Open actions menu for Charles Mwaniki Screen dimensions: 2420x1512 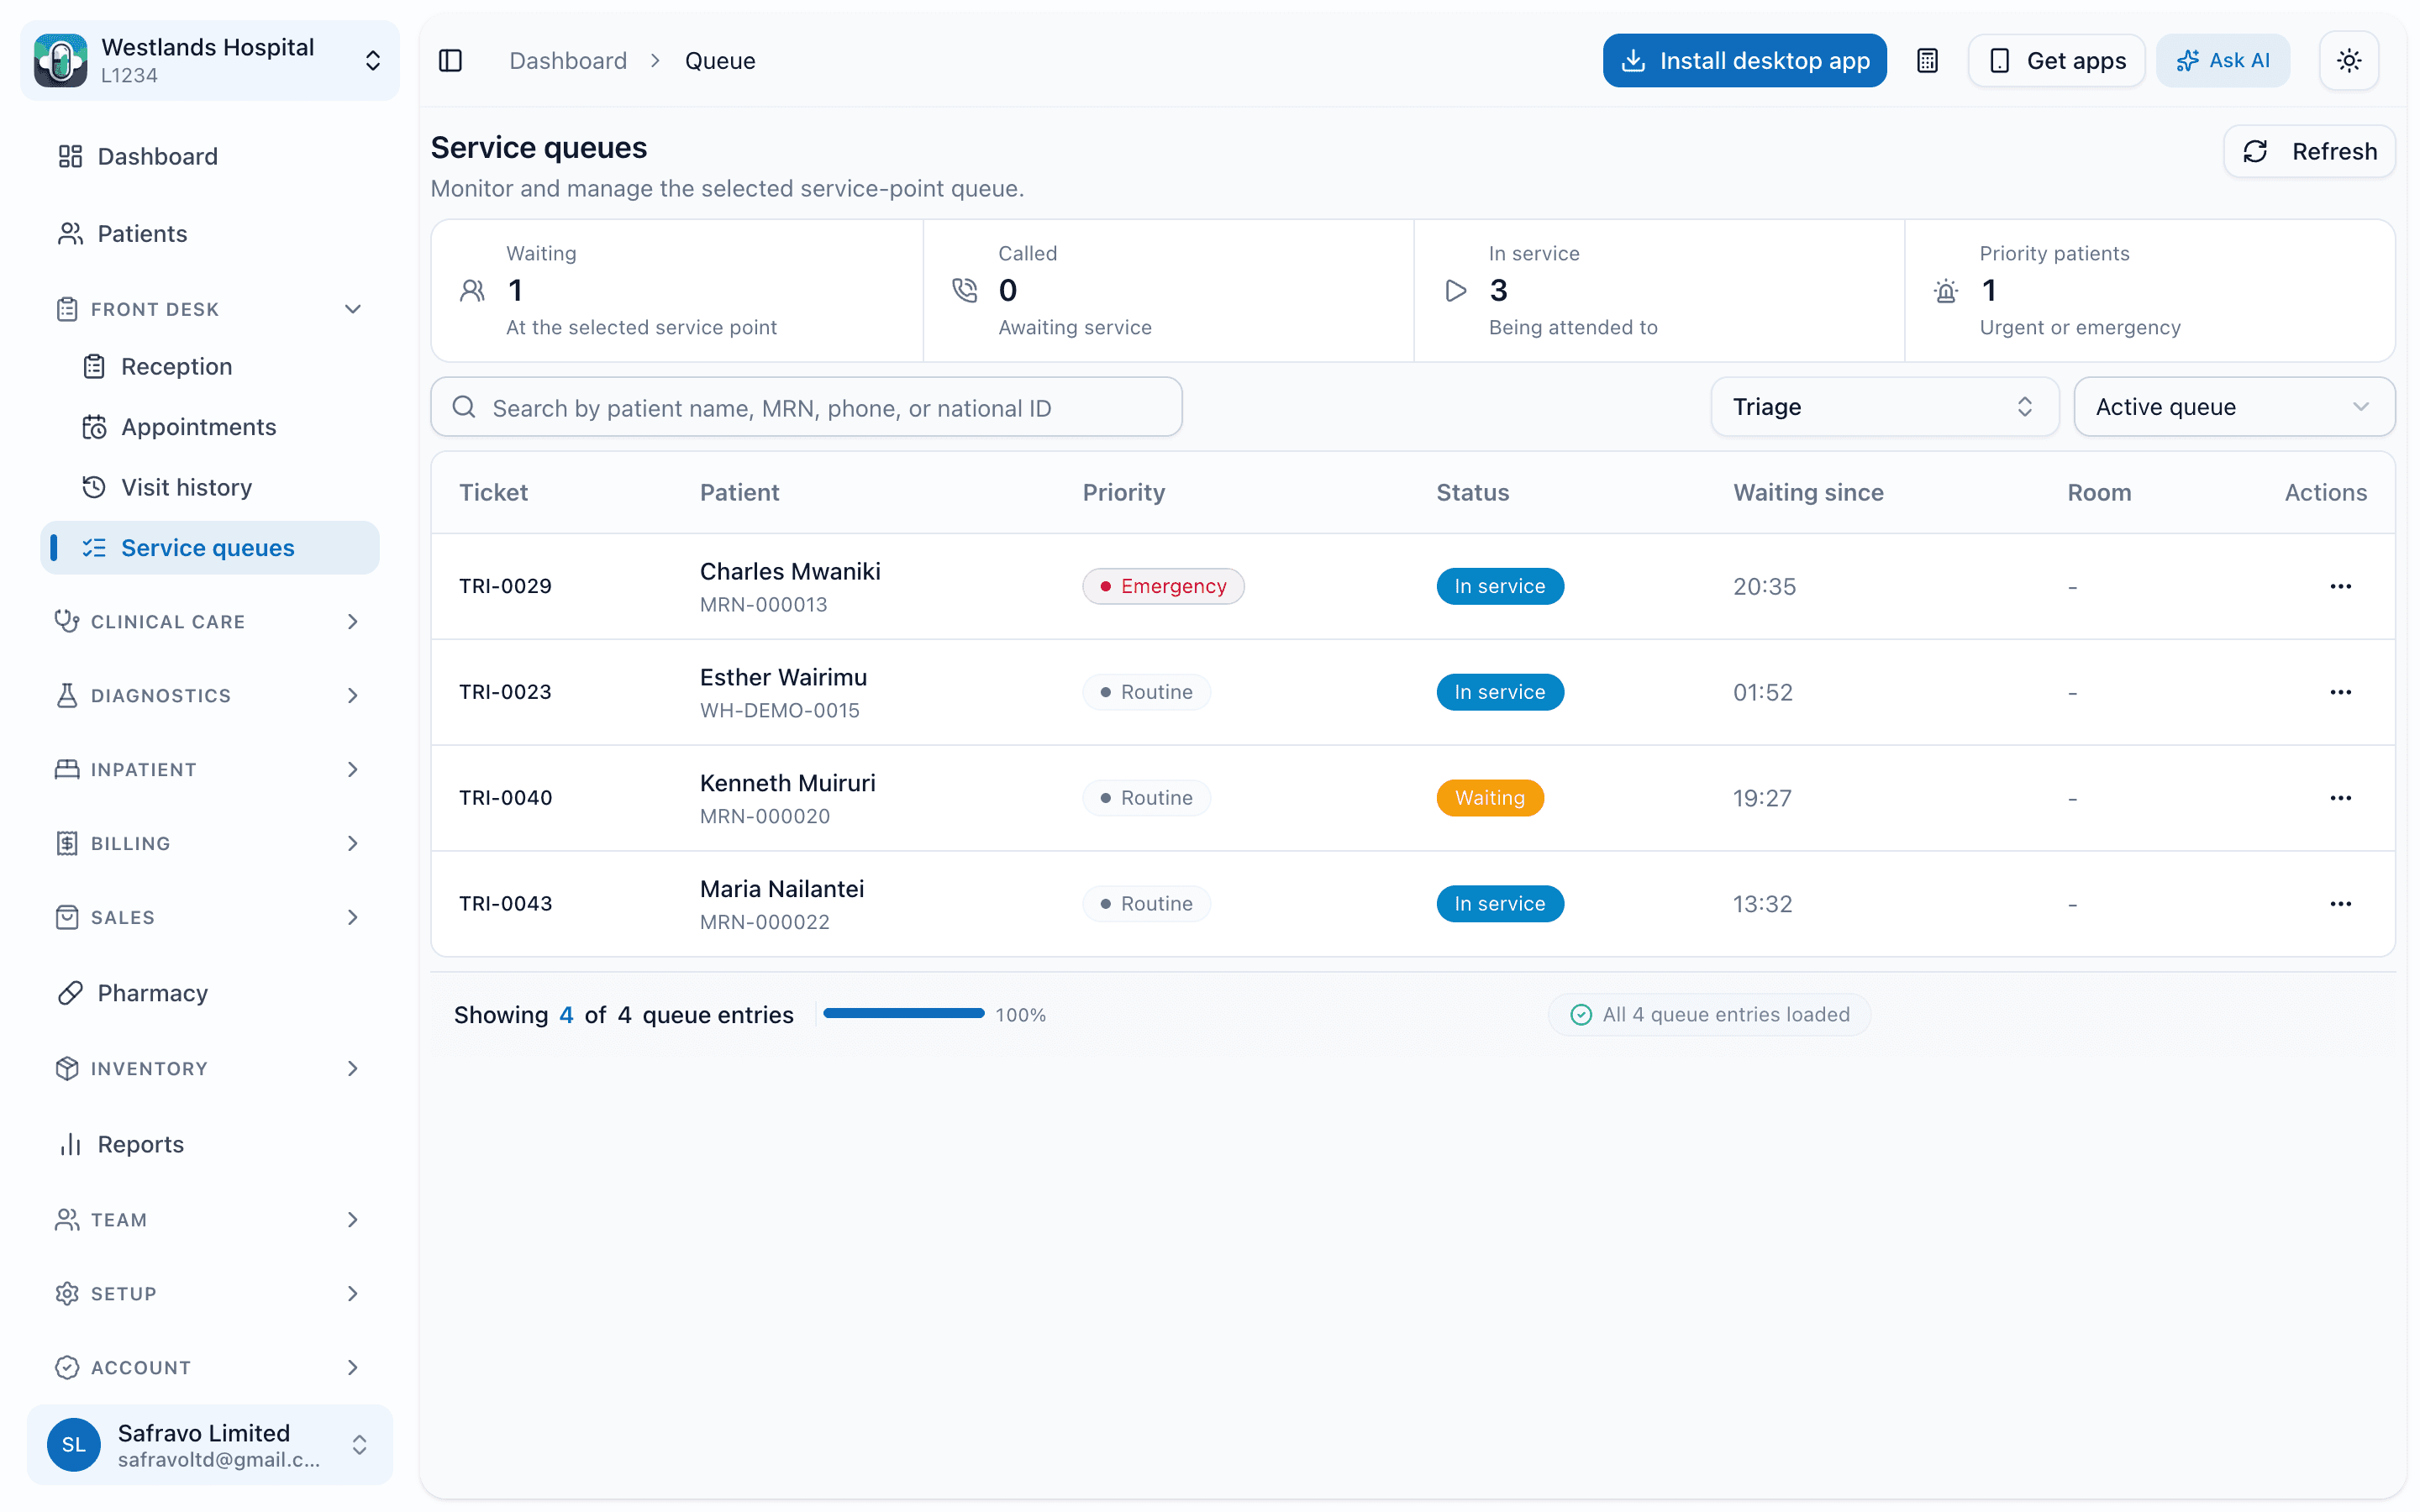coord(2340,586)
